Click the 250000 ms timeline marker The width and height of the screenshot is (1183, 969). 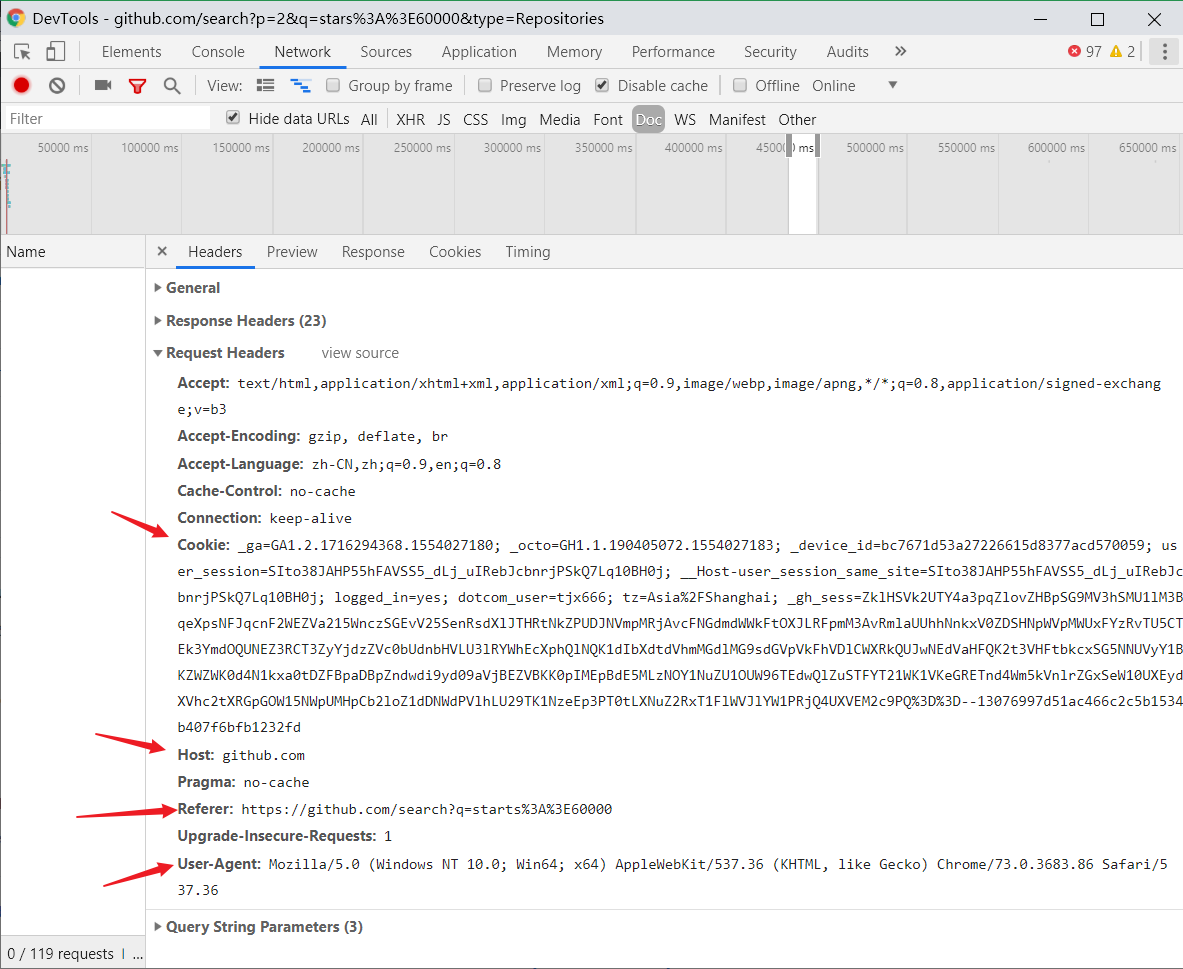[x=422, y=147]
